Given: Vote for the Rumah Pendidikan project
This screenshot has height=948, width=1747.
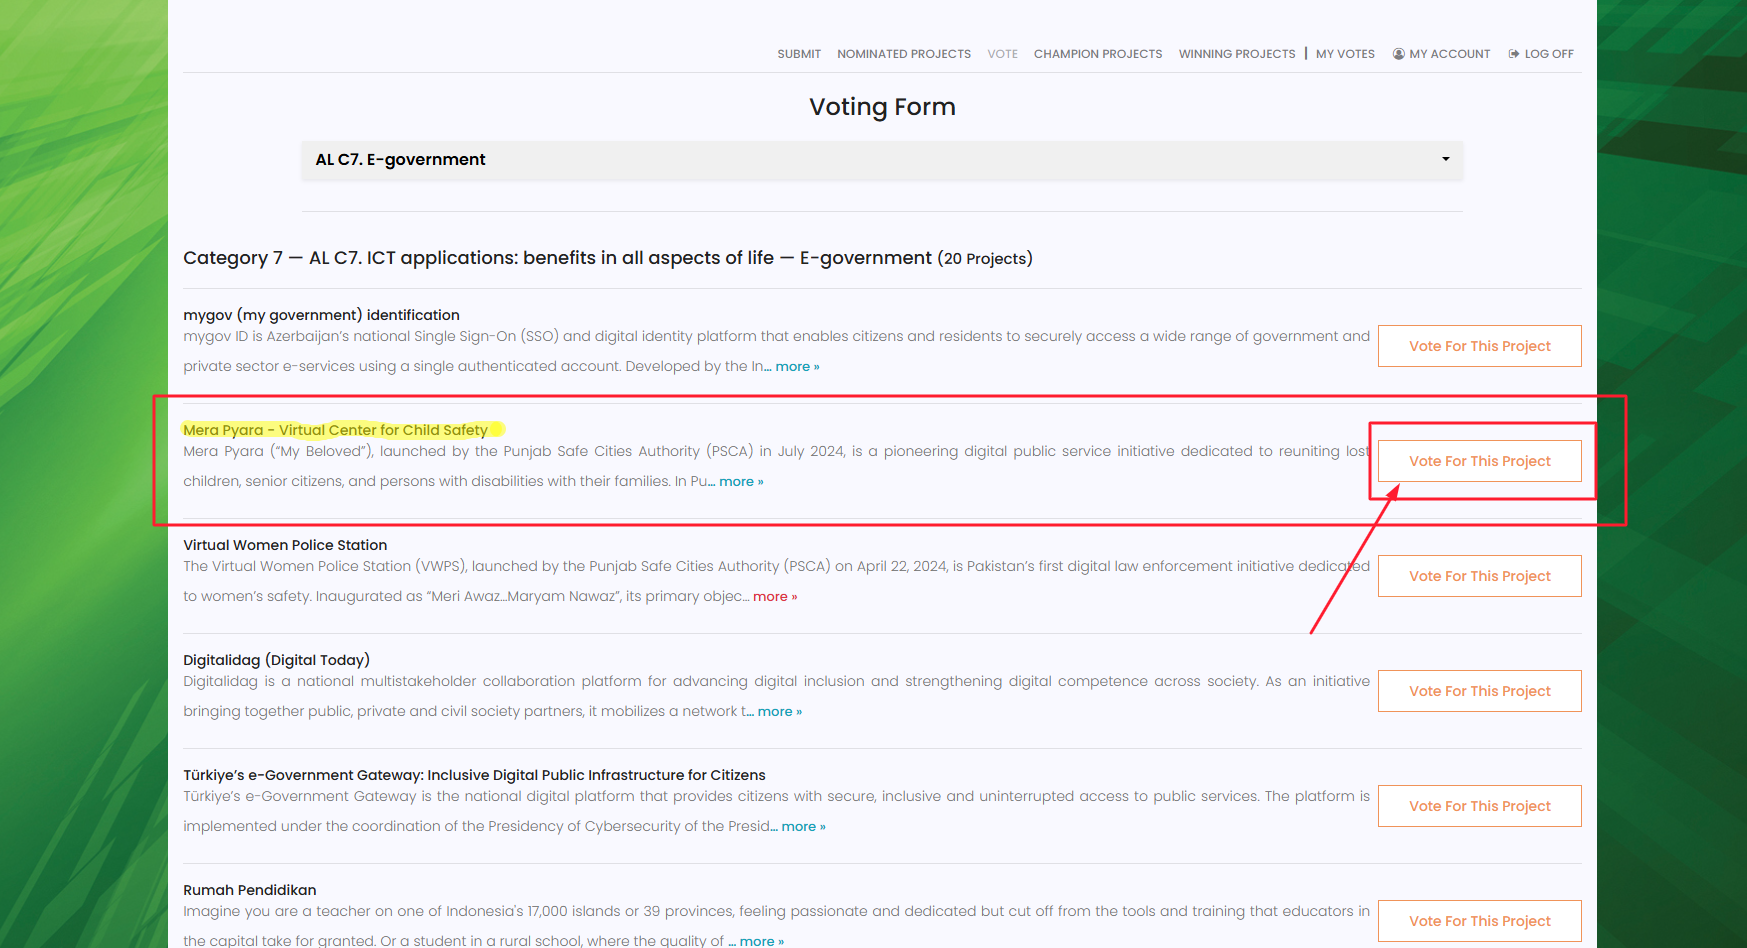Looking at the screenshot, I should [x=1479, y=921].
